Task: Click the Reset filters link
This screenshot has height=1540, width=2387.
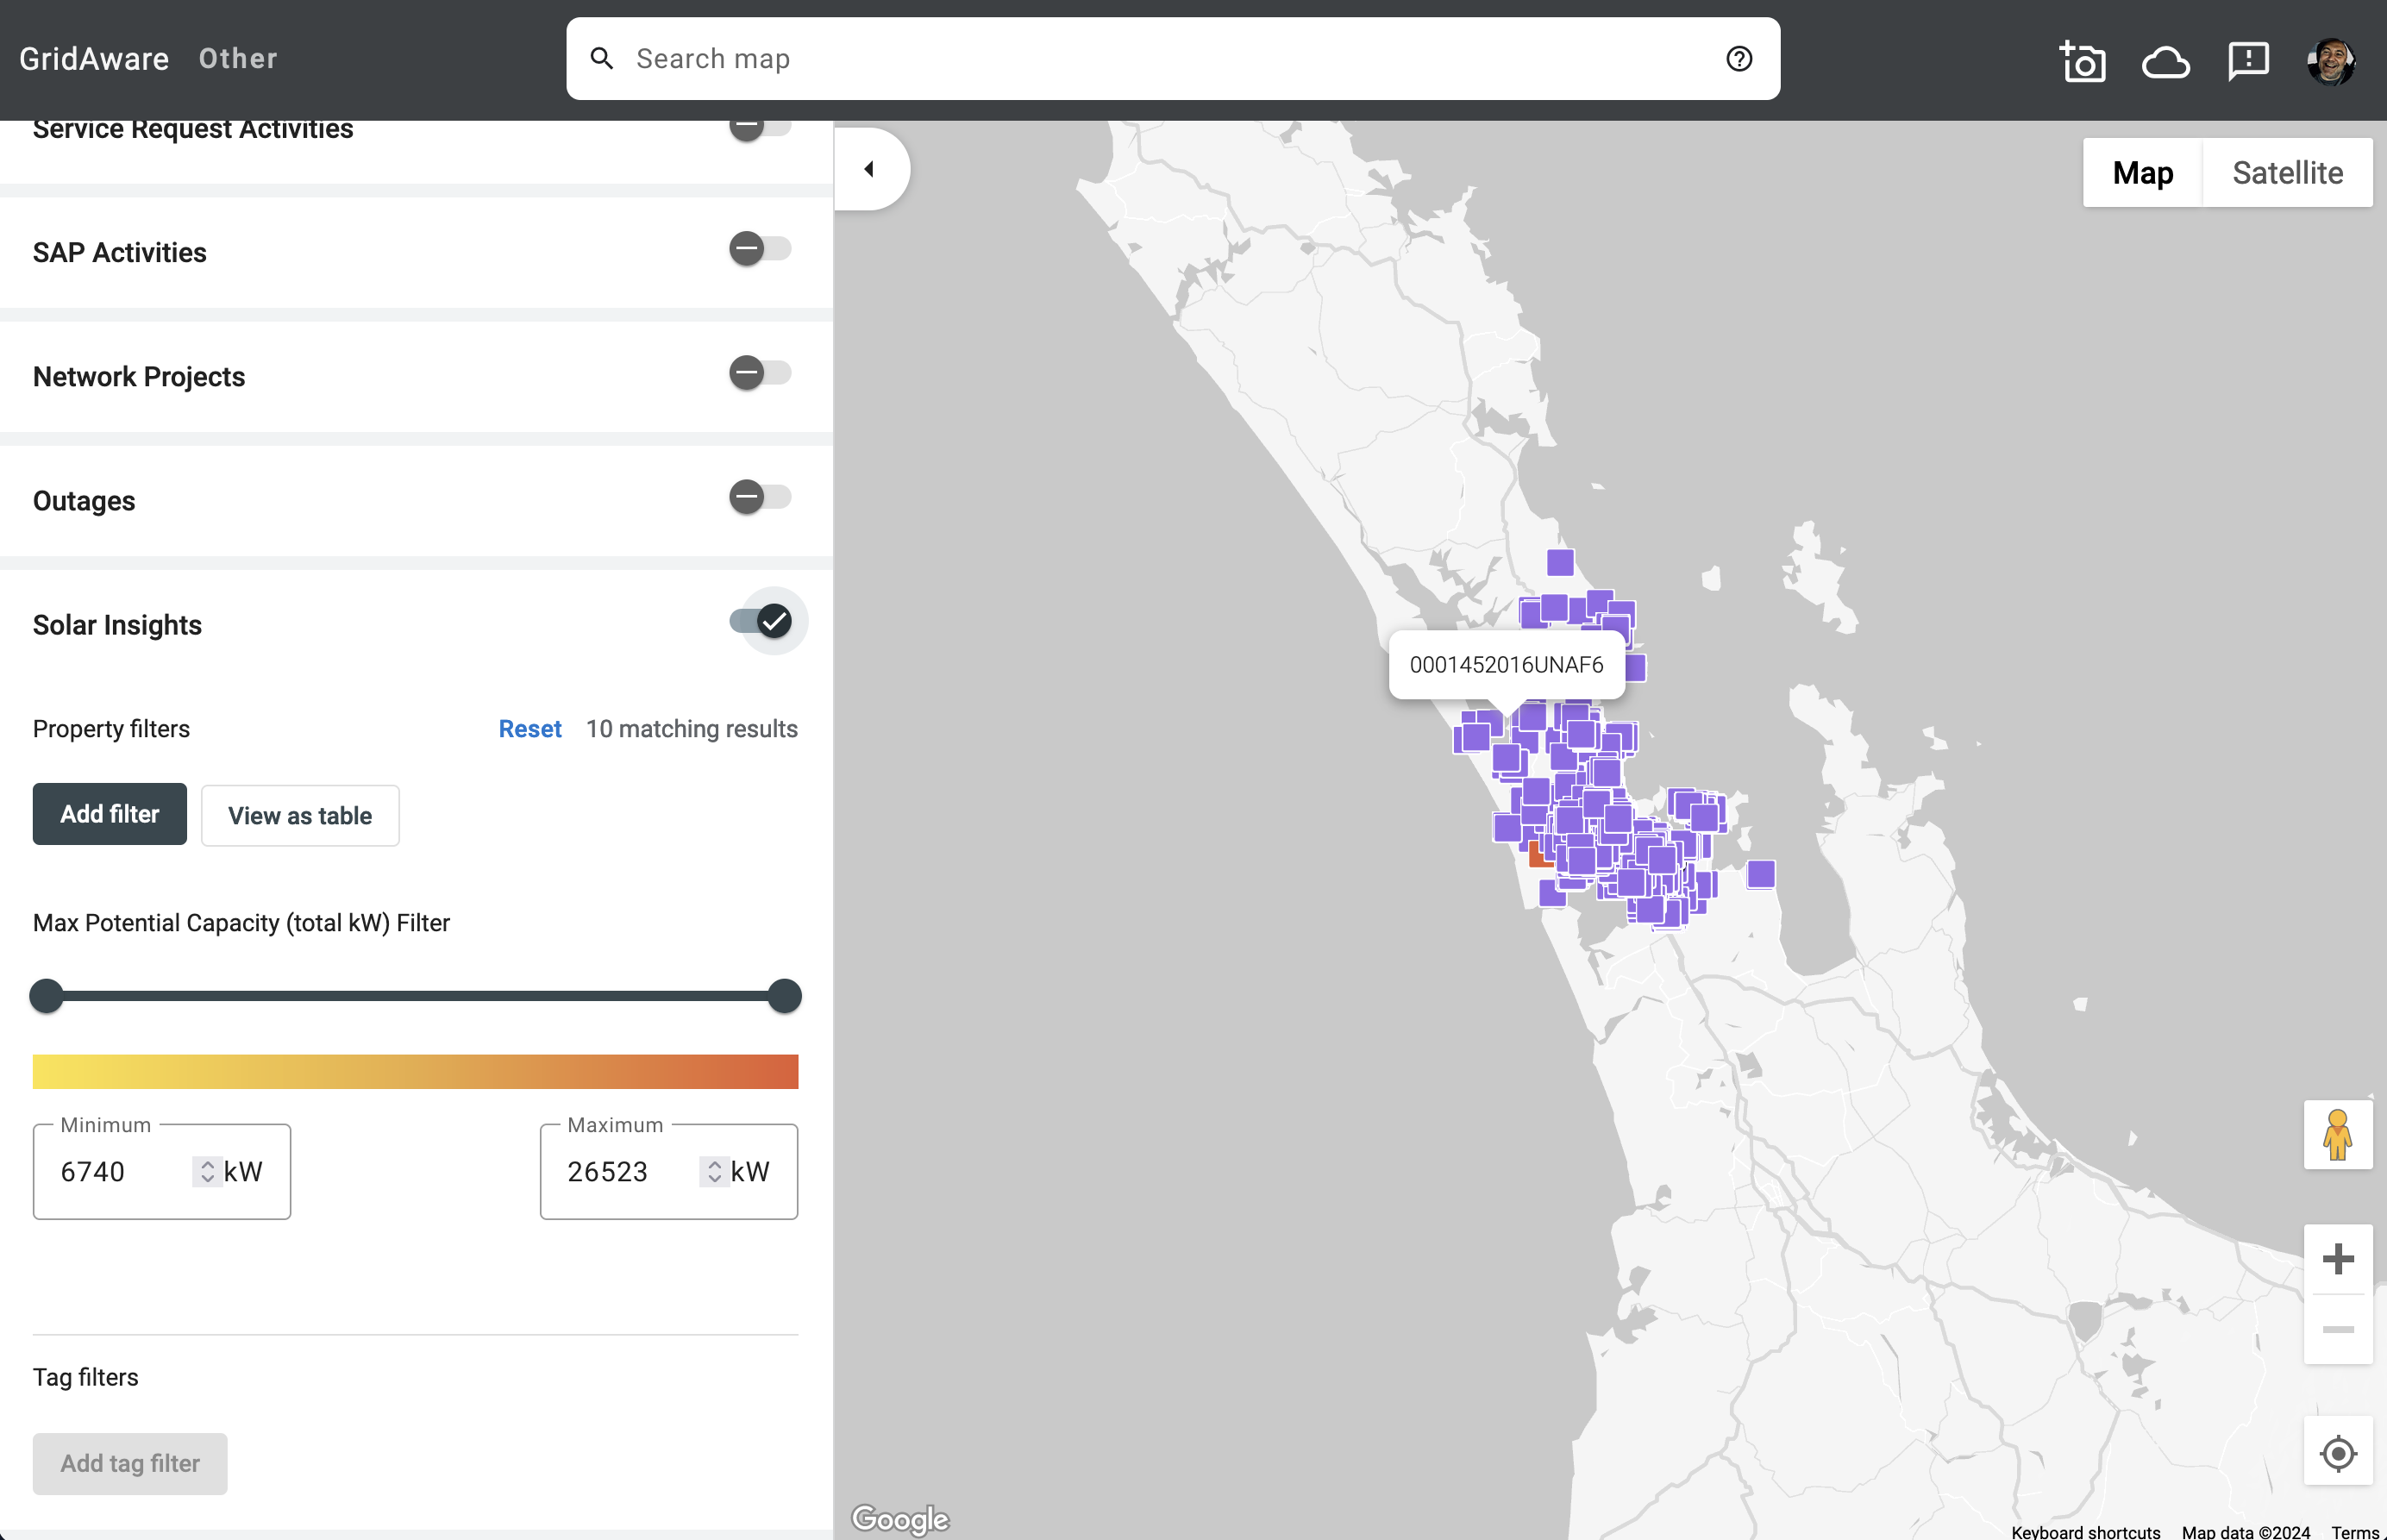Action: [529, 729]
